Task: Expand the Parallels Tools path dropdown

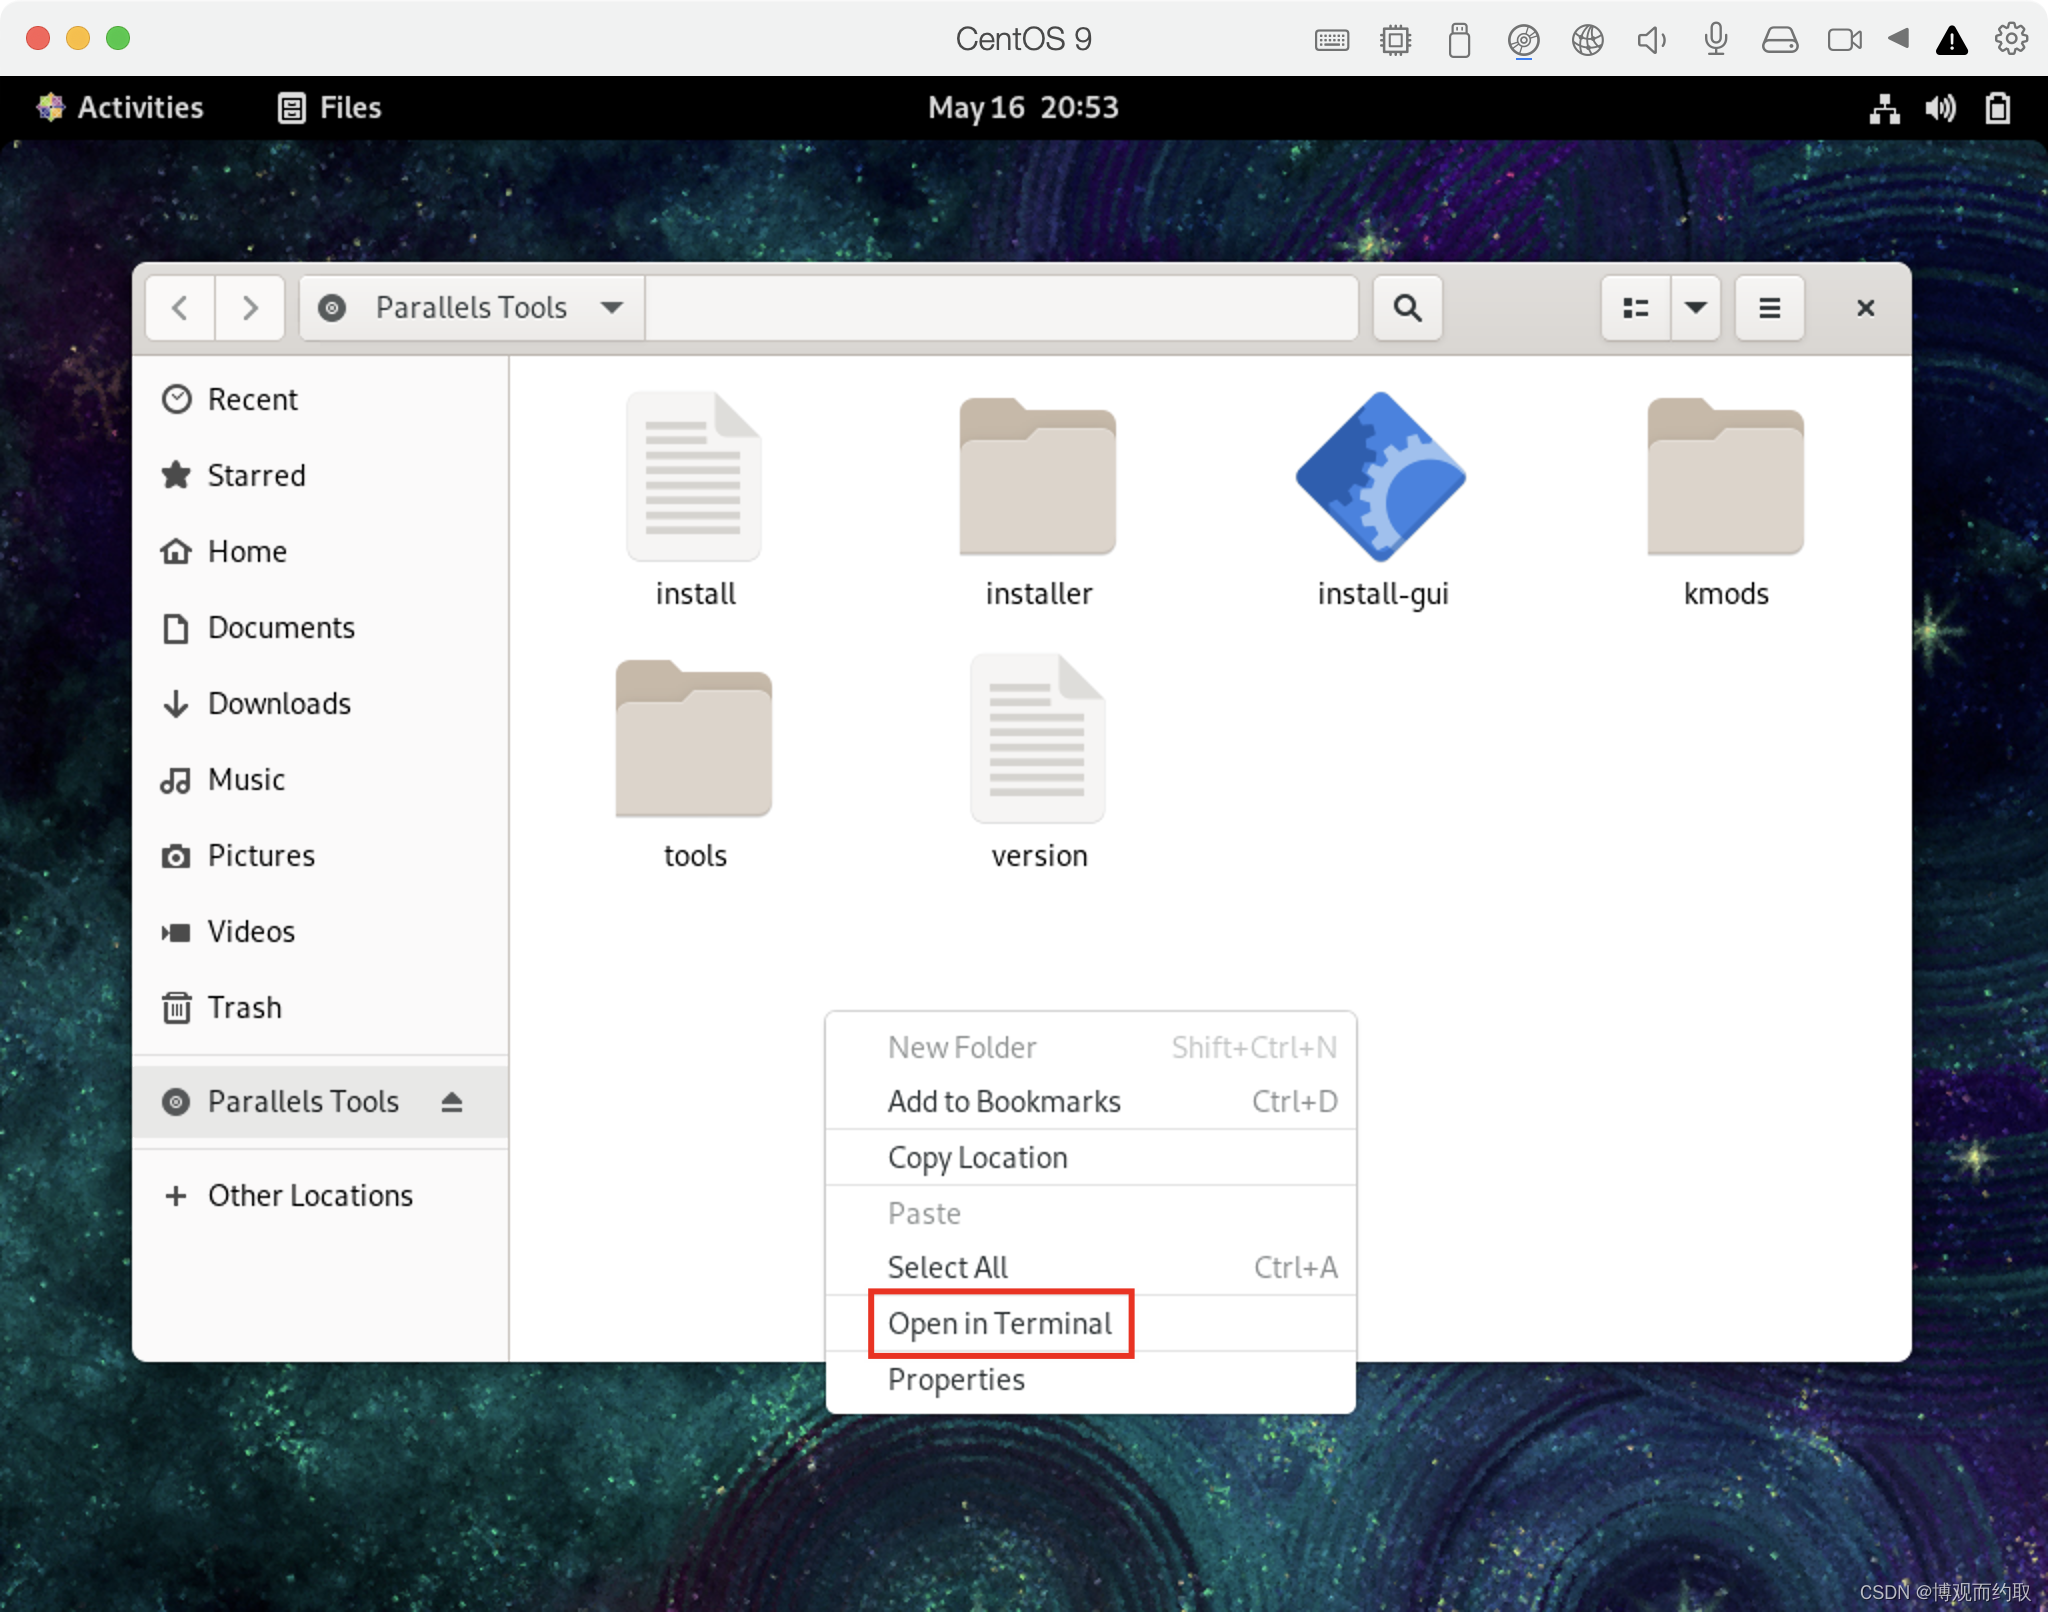Action: pos(612,308)
